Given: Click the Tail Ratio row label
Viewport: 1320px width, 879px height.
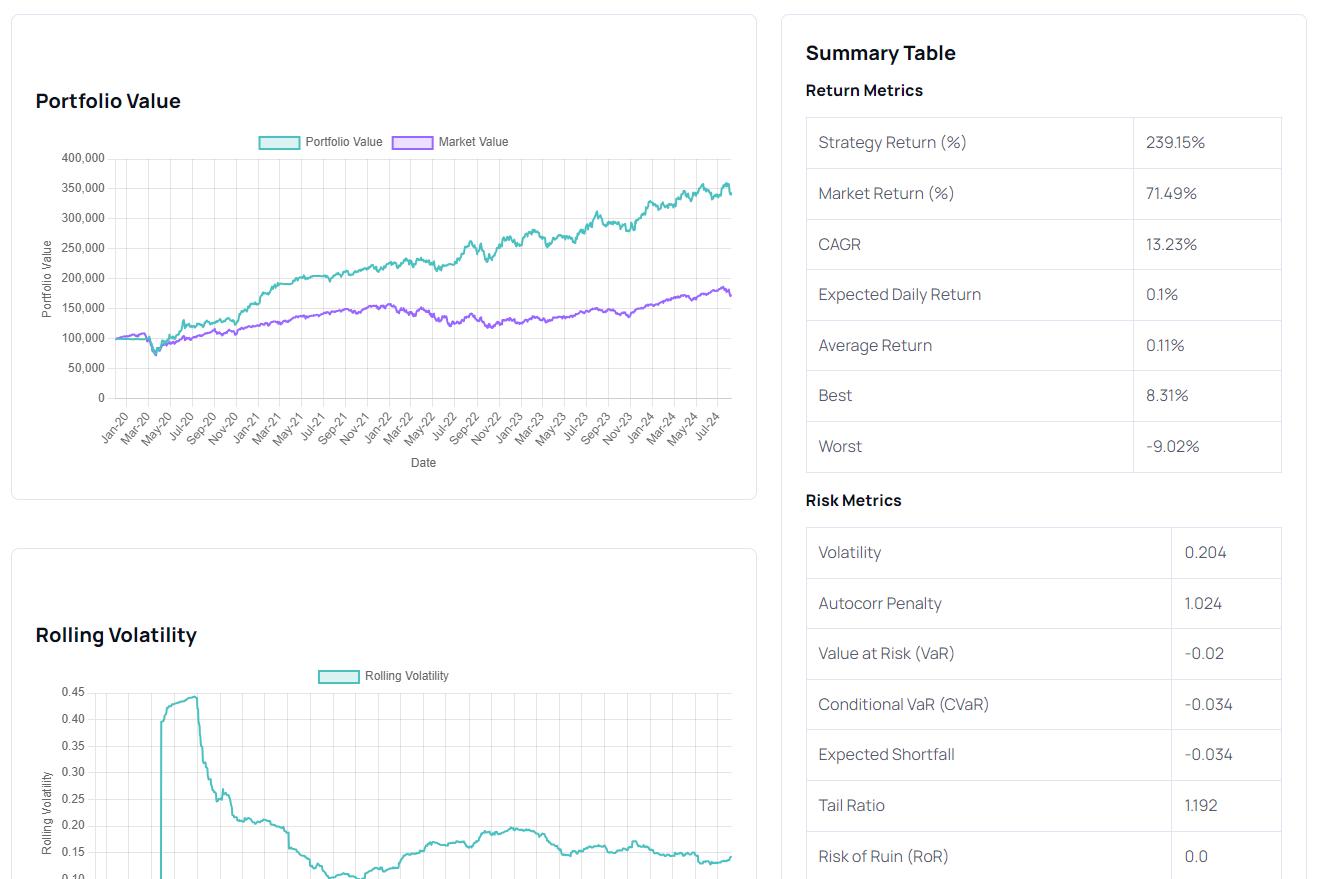Looking at the screenshot, I should pos(851,805).
